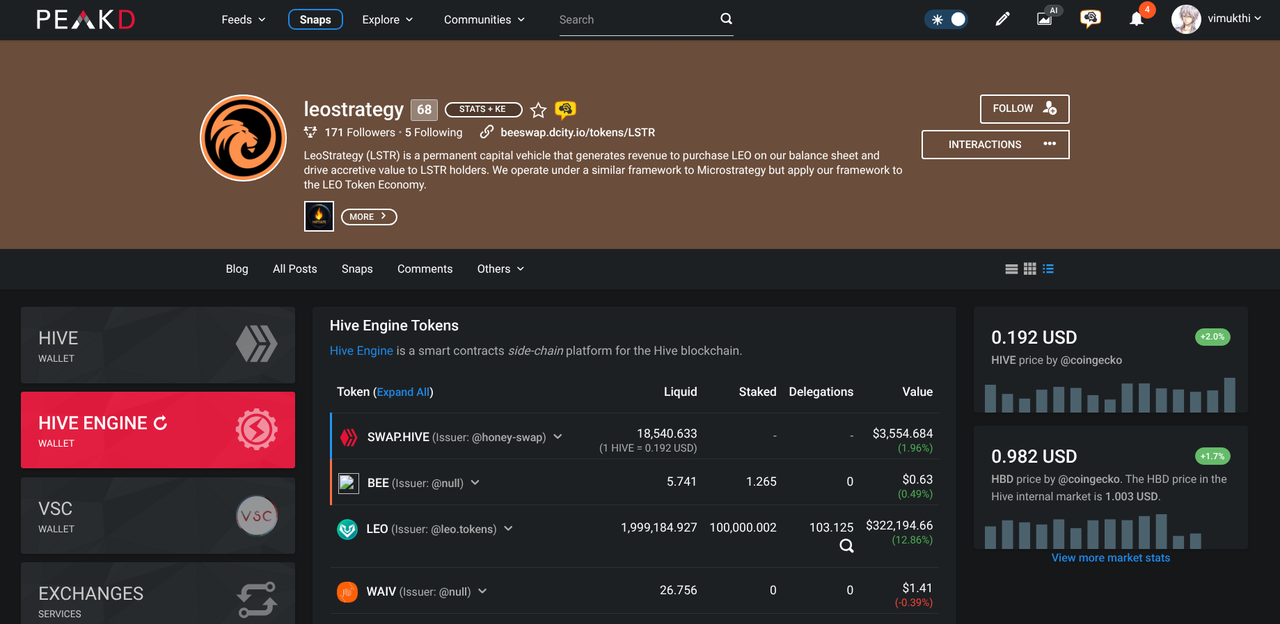Click the HIVE price bar chart
The image size is (1280, 624).
1110,394
